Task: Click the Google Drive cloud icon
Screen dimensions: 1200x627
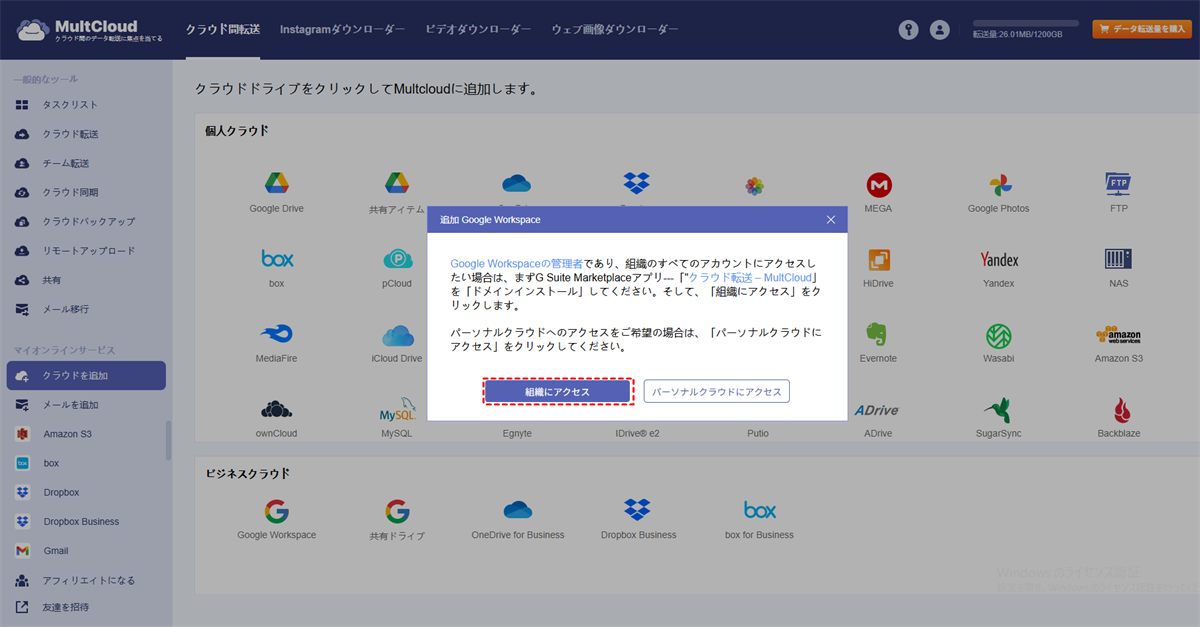Action: (x=277, y=184)
